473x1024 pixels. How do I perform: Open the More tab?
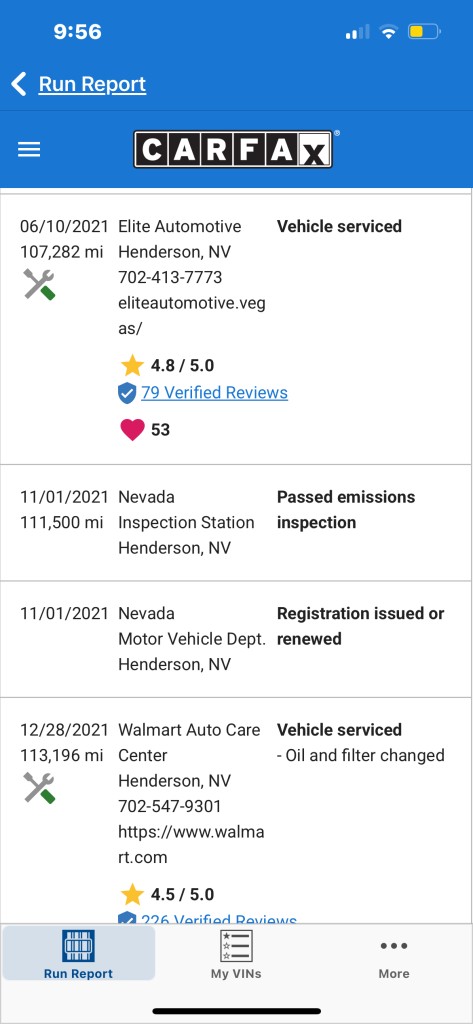click(x=394, y=955)
